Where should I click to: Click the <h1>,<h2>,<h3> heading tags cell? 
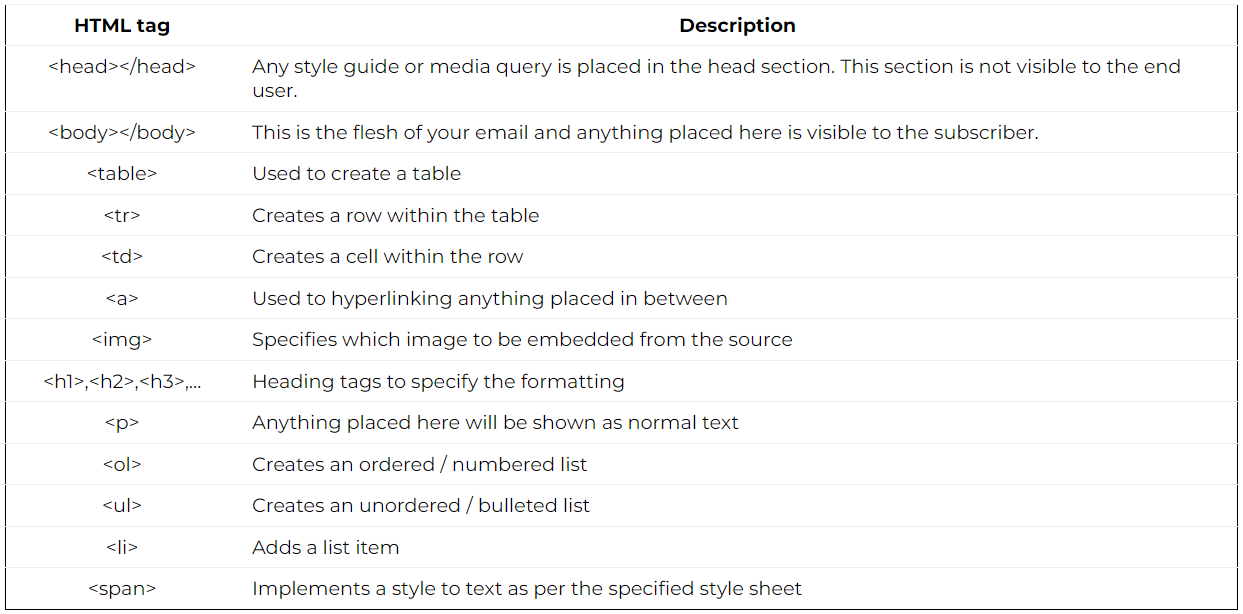(x=122, y=381)
